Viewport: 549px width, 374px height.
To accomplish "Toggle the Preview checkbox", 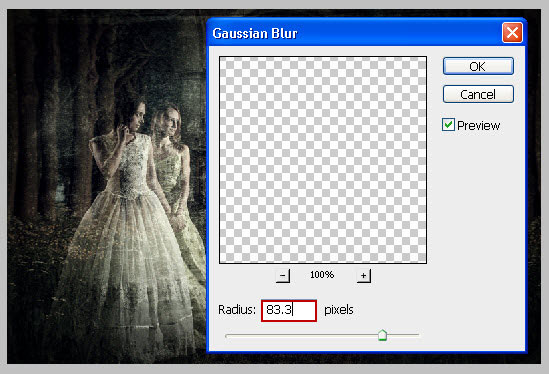I will pos(448,125).
